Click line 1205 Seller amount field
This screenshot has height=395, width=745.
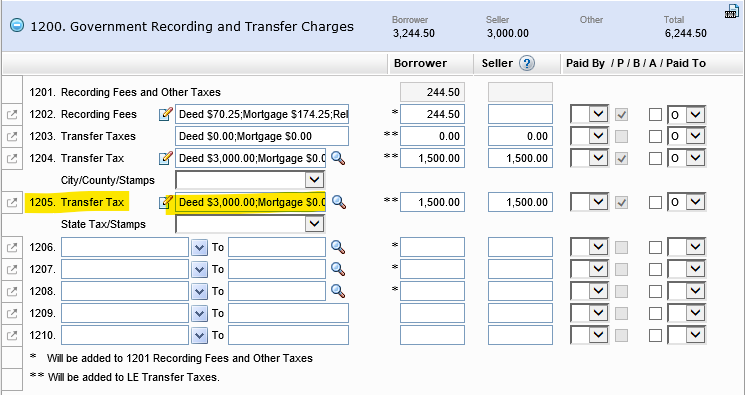click(x=520, y=202)
